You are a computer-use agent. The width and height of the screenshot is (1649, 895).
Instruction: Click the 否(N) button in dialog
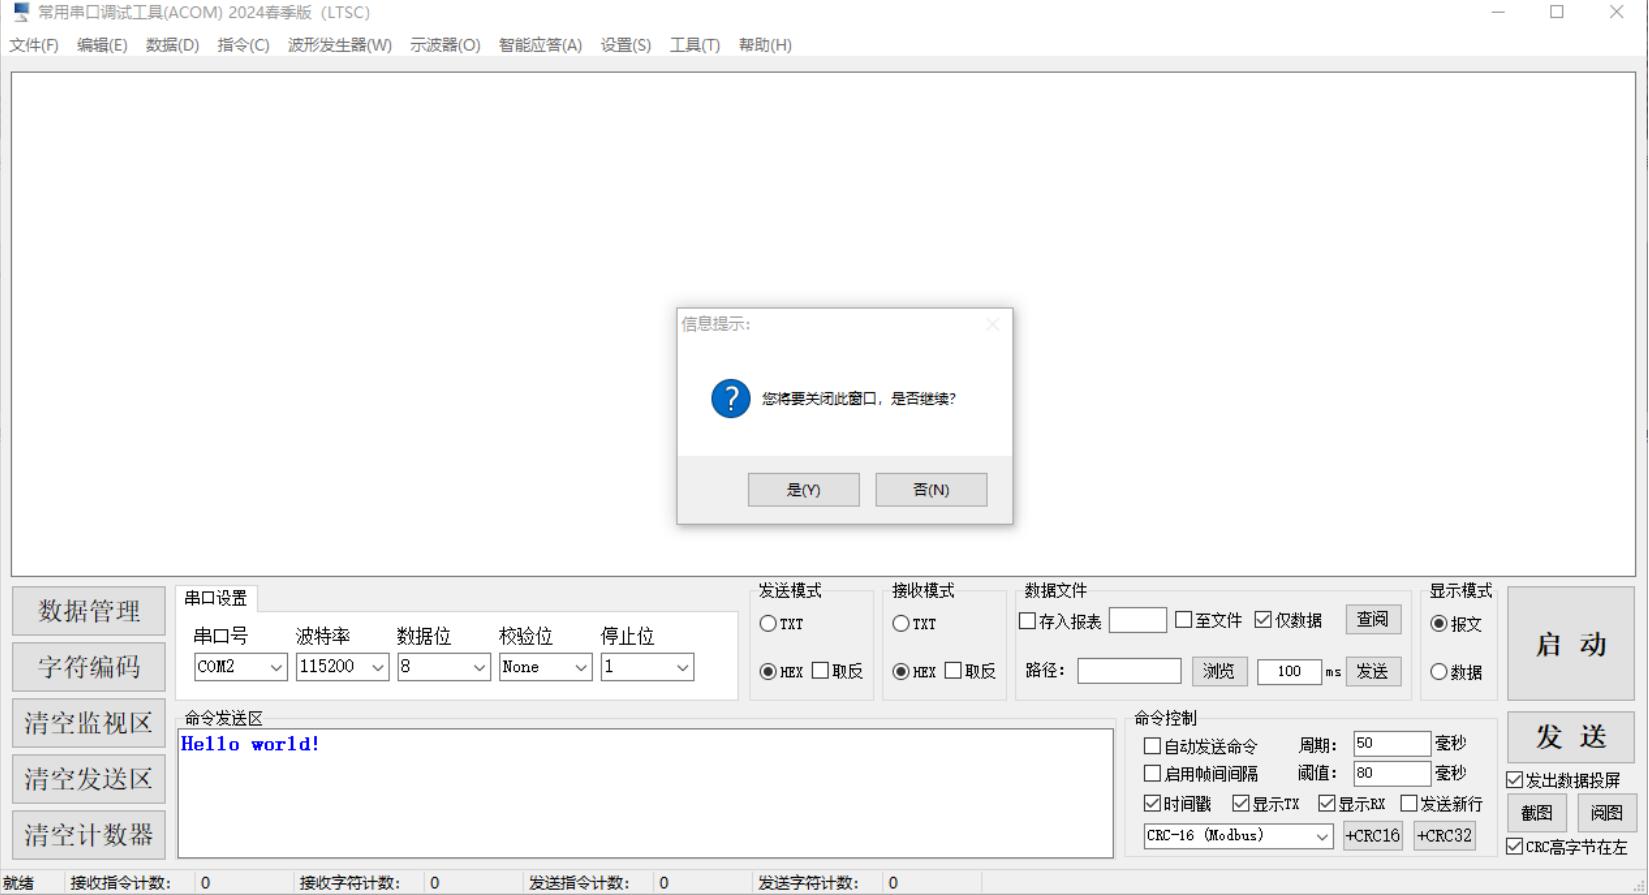930,490
